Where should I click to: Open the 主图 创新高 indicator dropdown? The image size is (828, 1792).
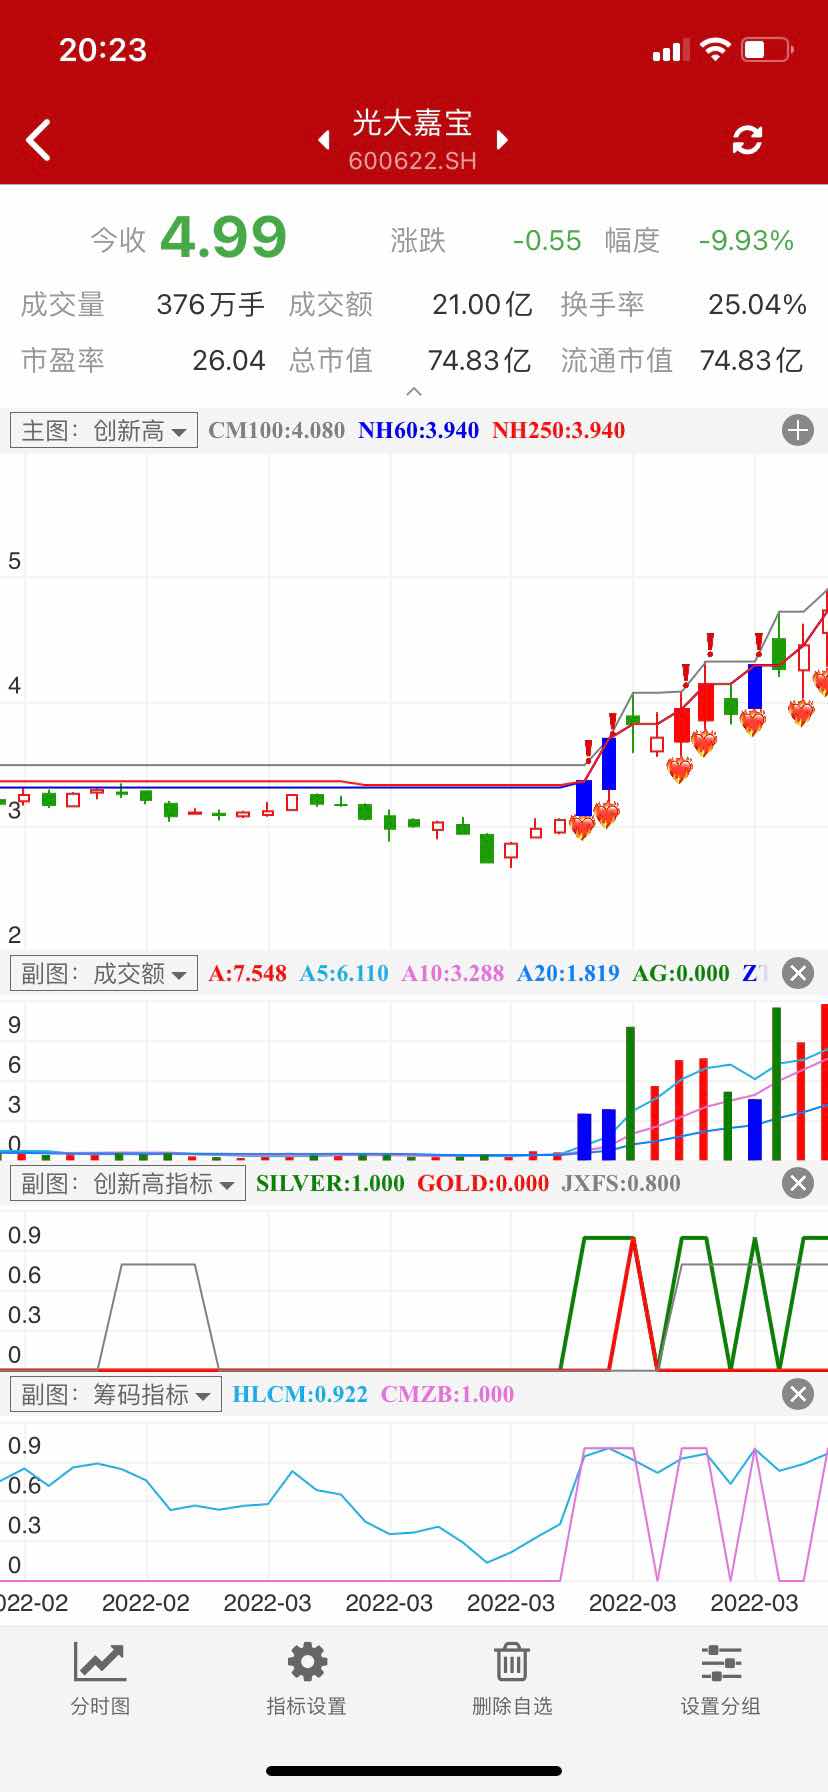click(x=104, y=431)
